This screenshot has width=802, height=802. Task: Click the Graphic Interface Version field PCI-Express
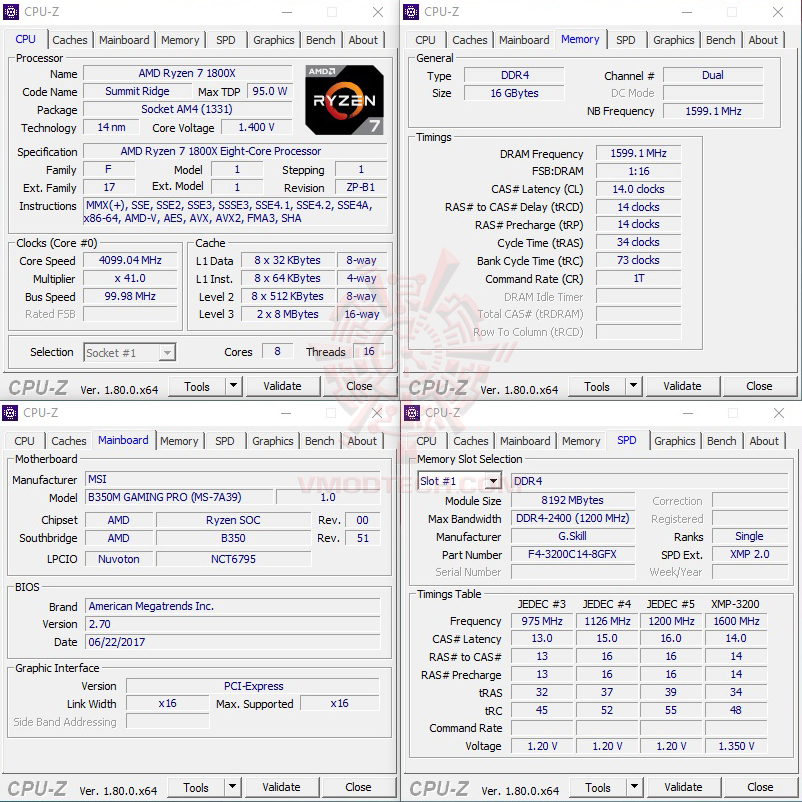click(x=253, y=686)
